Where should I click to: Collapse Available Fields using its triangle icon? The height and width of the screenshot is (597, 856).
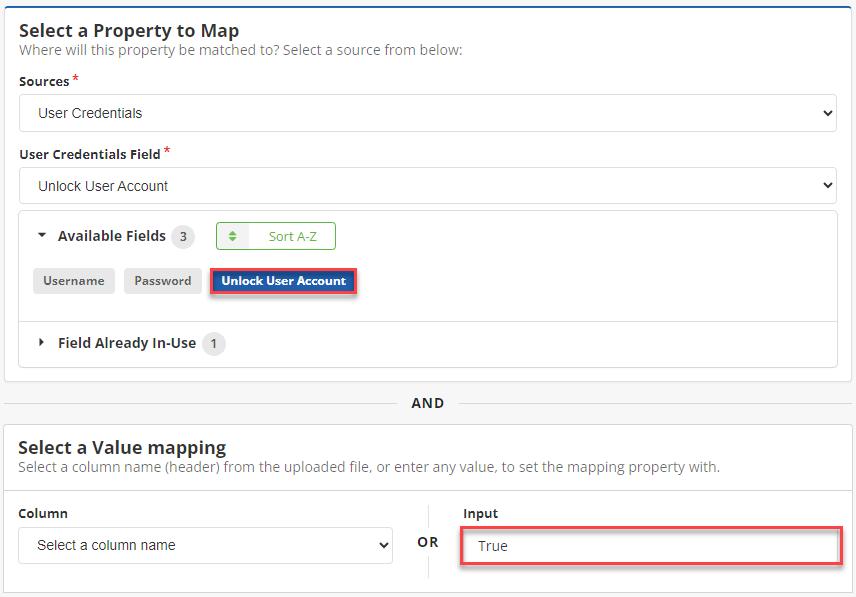(x=42, y=236)
